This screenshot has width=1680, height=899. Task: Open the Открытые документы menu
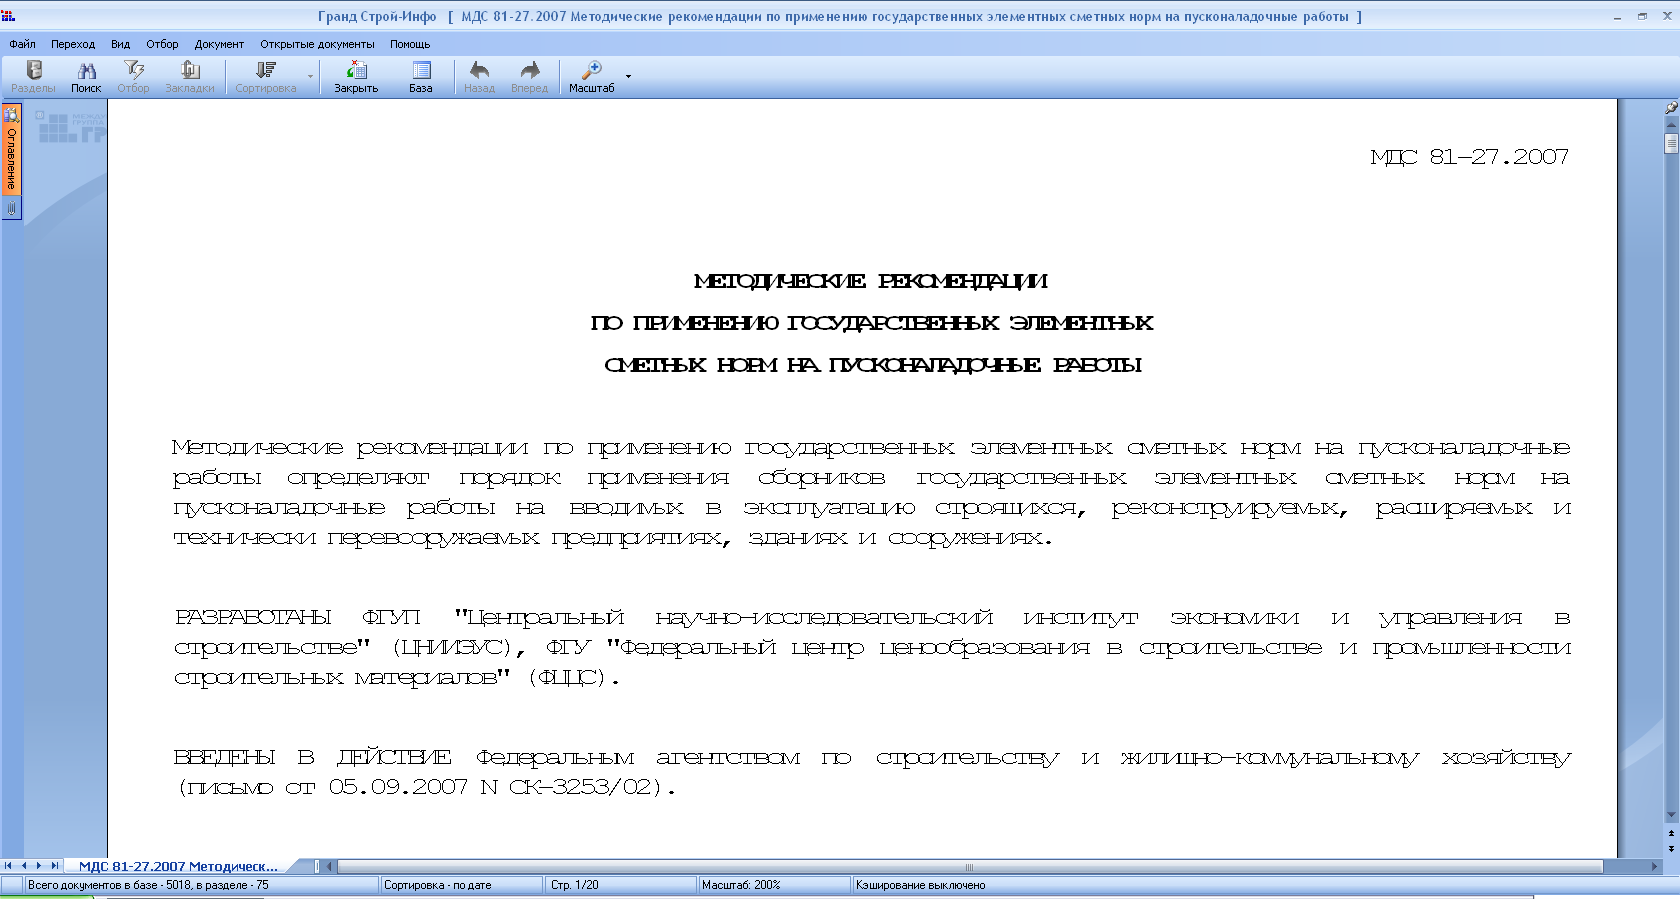click(x=317, y=44)
